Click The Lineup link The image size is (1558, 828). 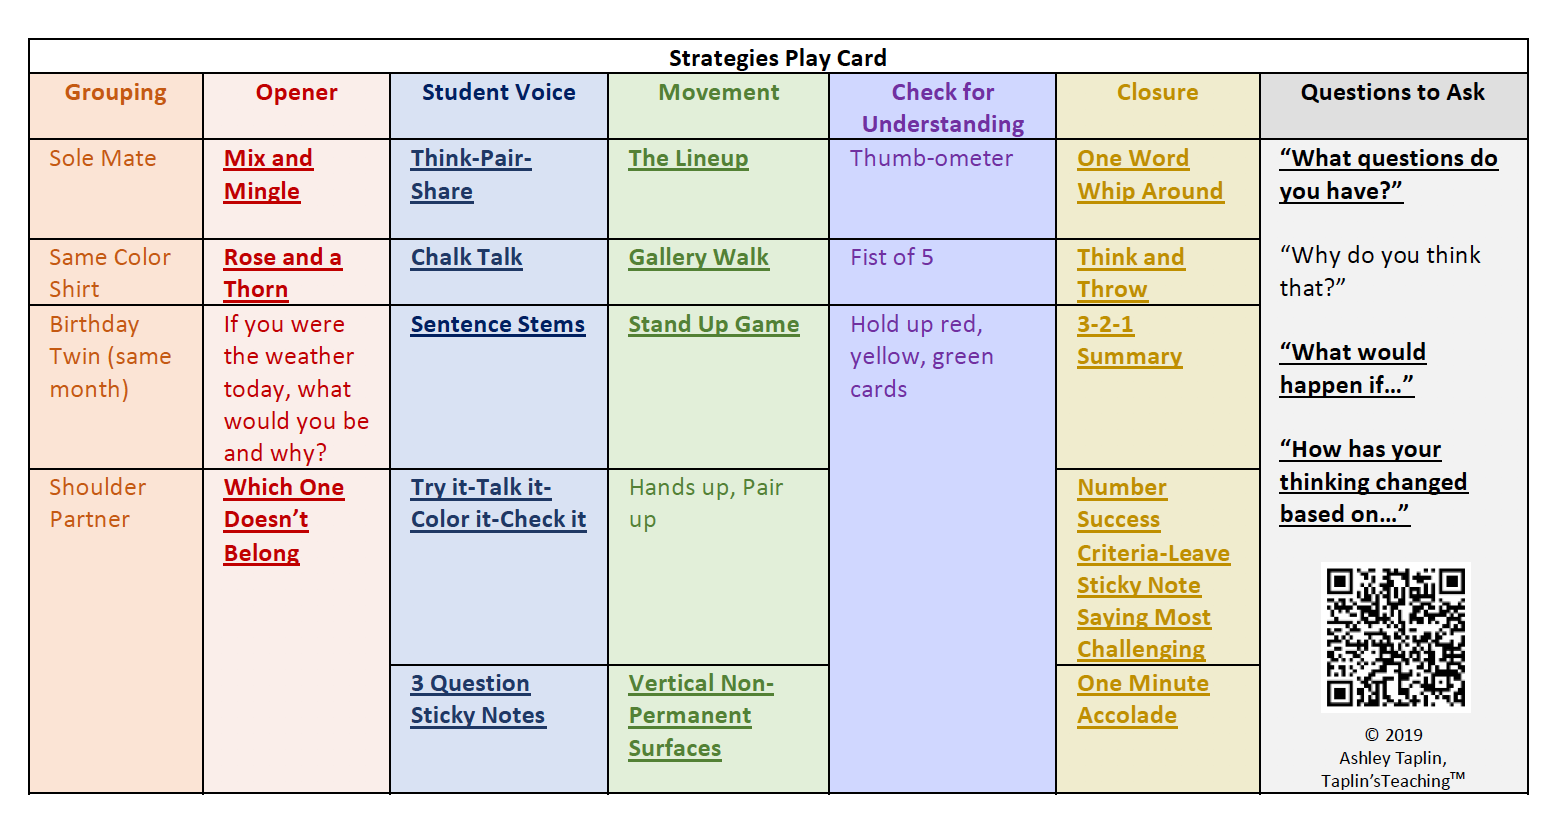(688, 159)
